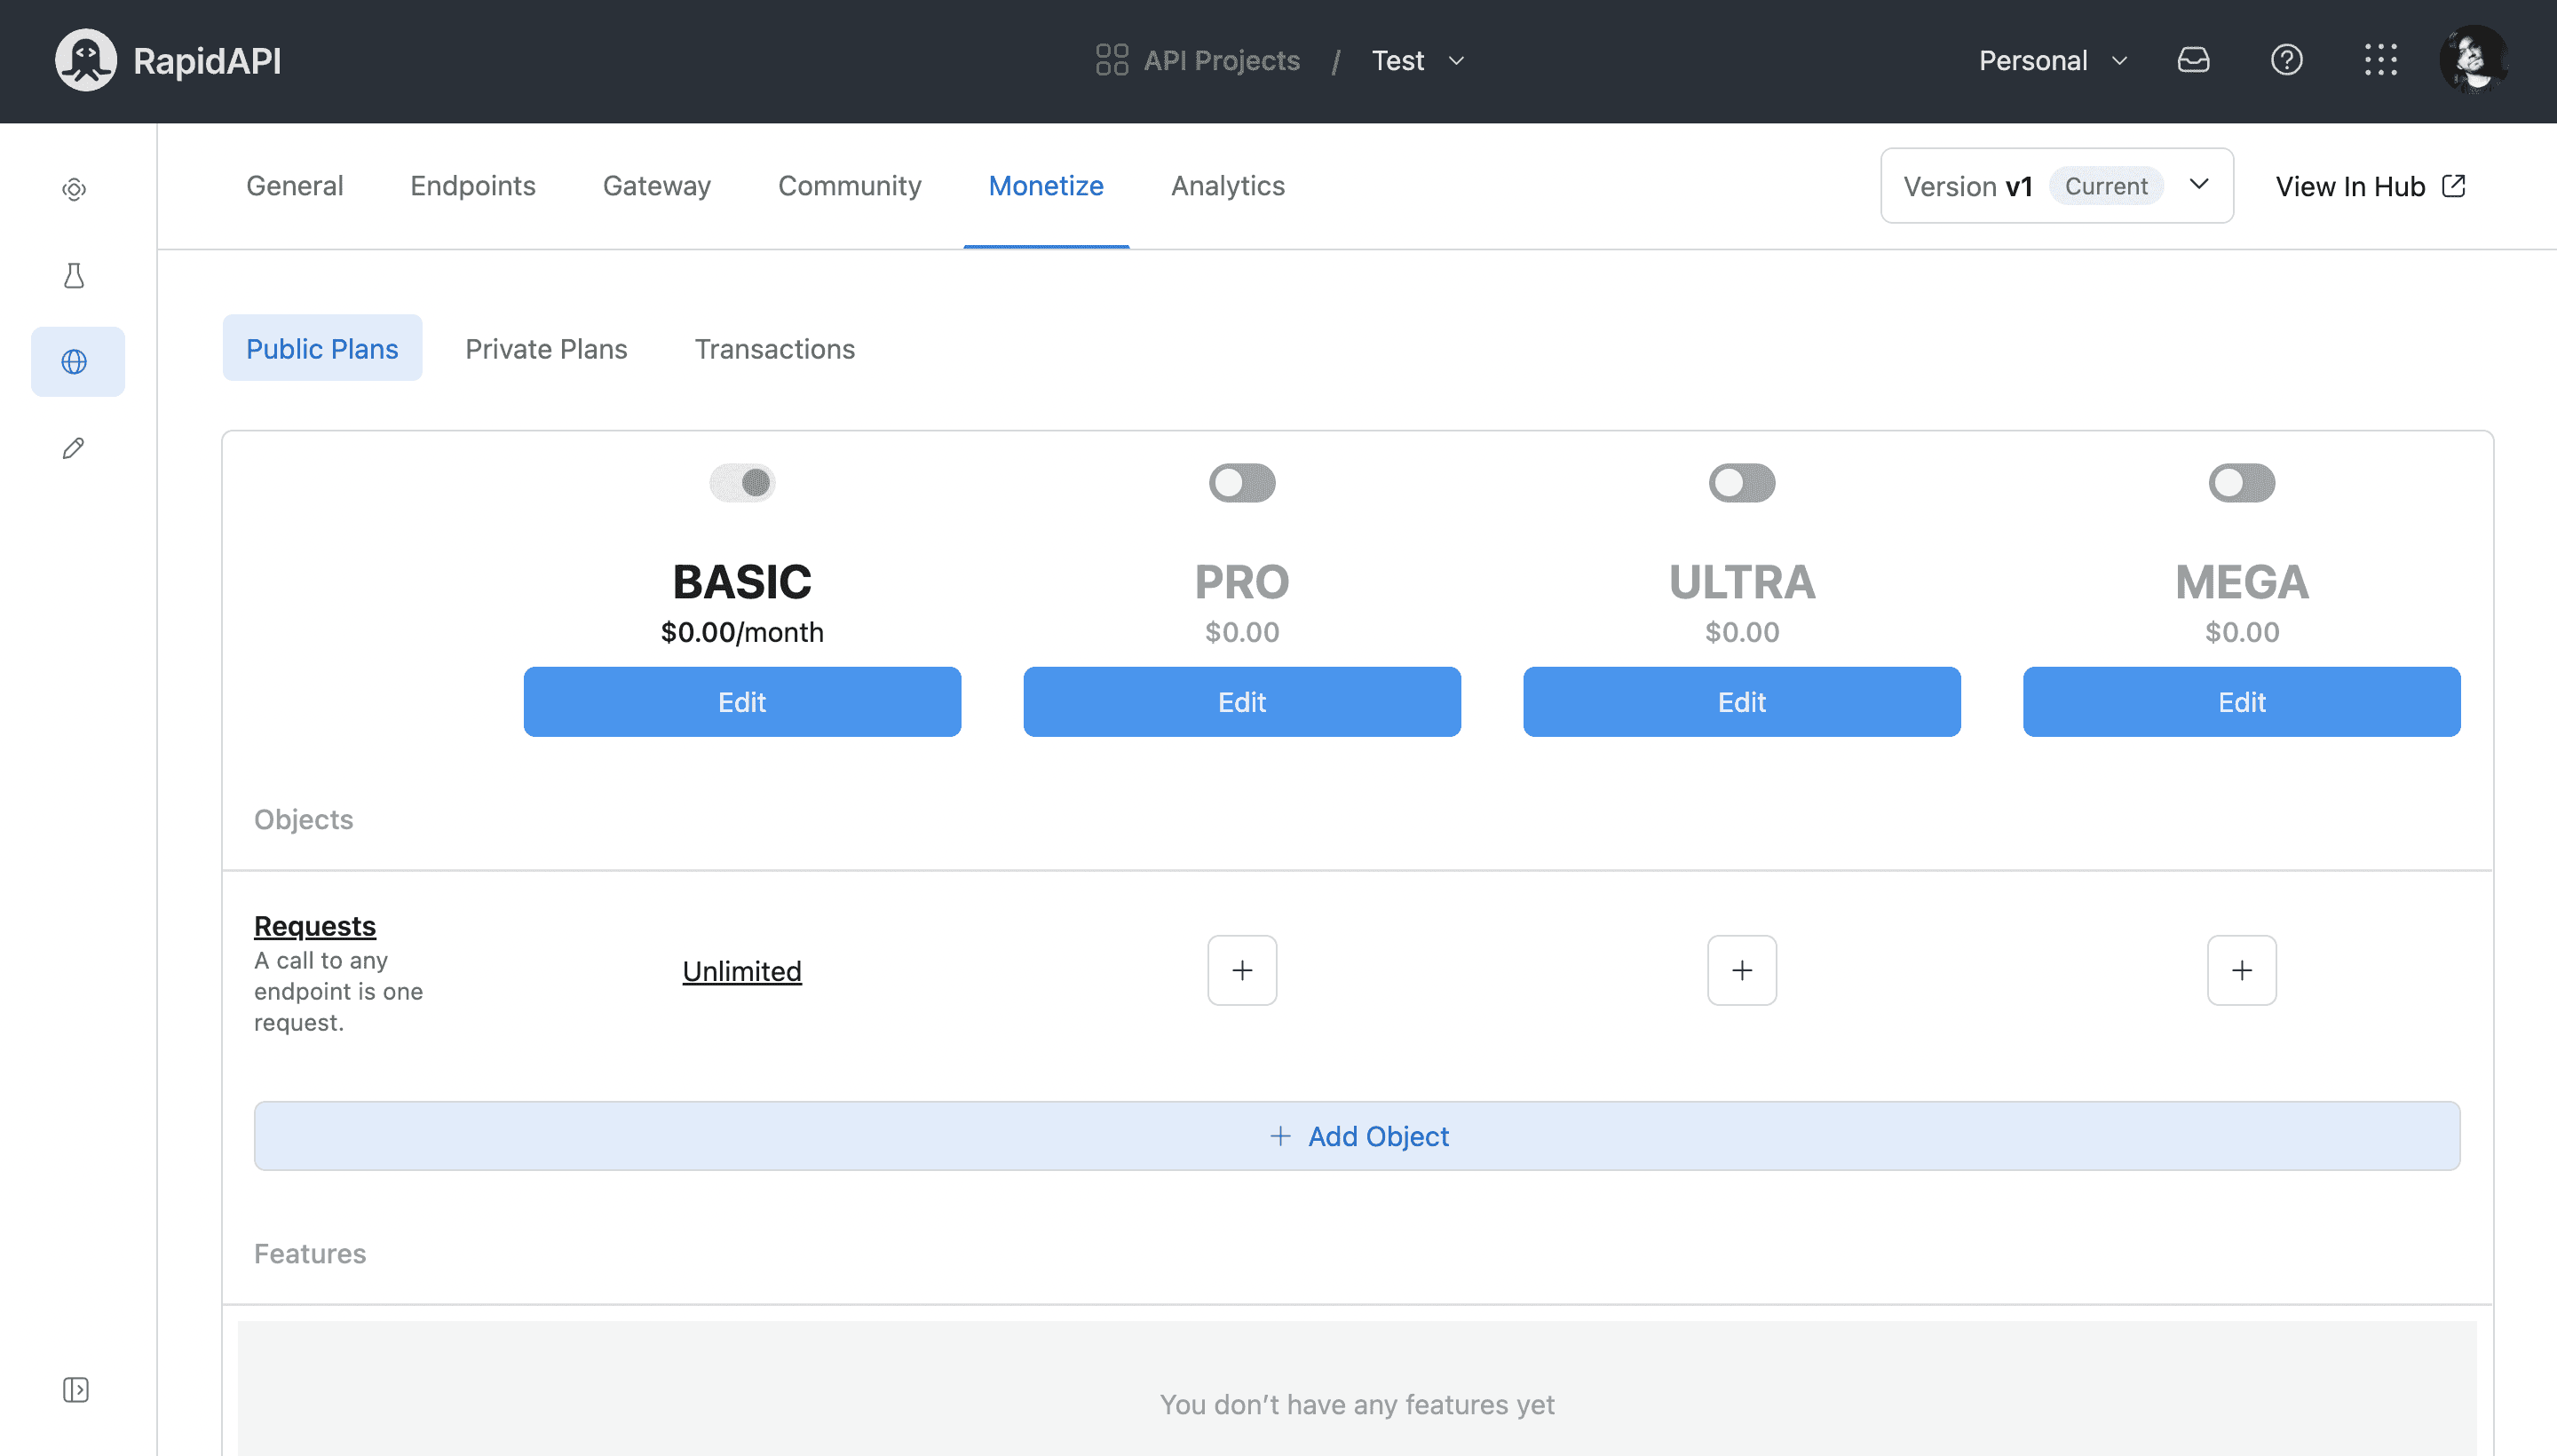Switch to the Private Plans tab
This screenshot has height=1456, width=2557.
click(x=546, y=346)
